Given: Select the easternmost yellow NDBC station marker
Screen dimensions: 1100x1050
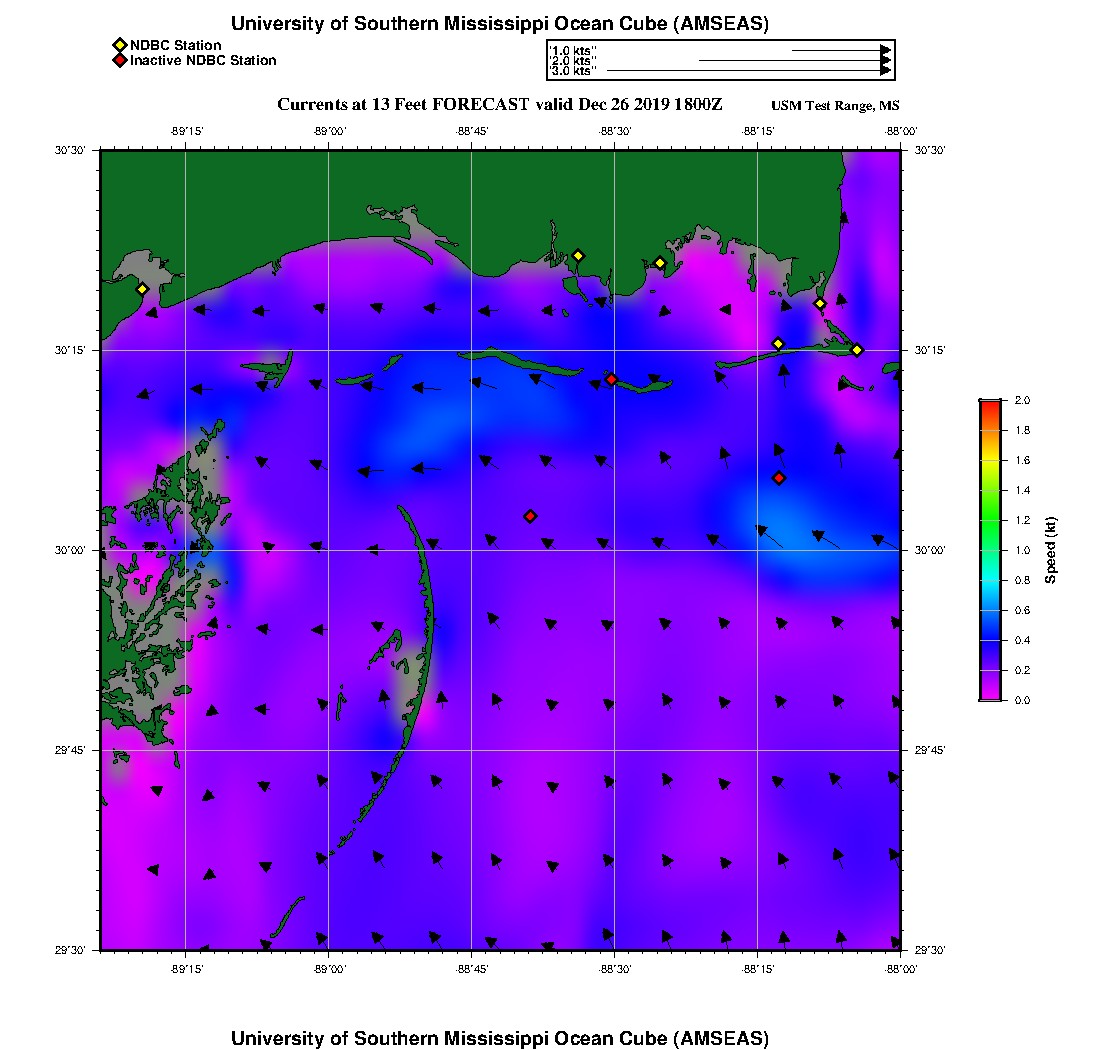Looking at the screenshot, I should tap(857, 349).
